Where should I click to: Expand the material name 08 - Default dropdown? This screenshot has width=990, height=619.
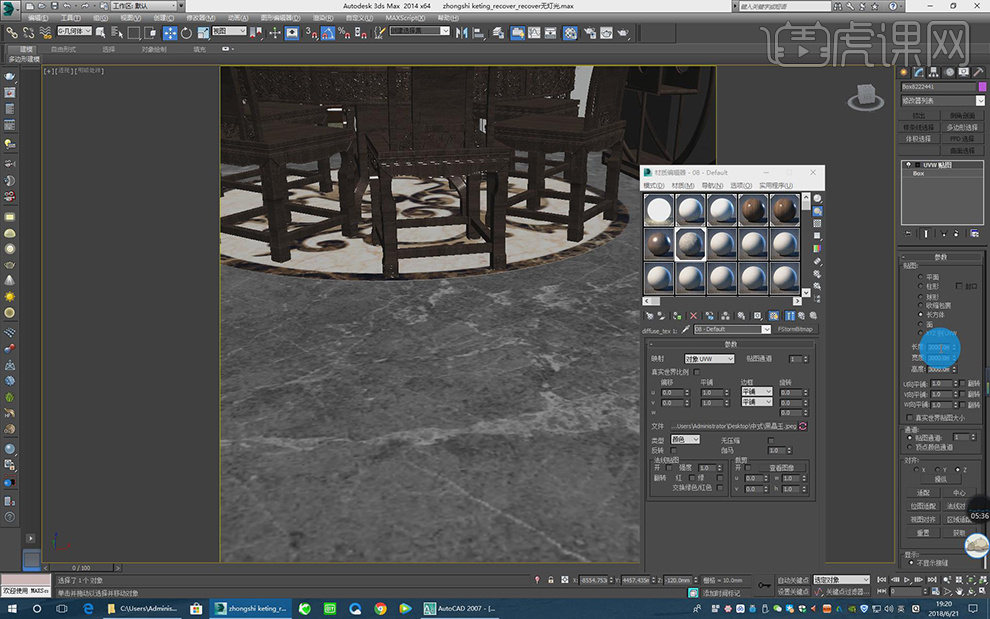click(x=766, y=329)
